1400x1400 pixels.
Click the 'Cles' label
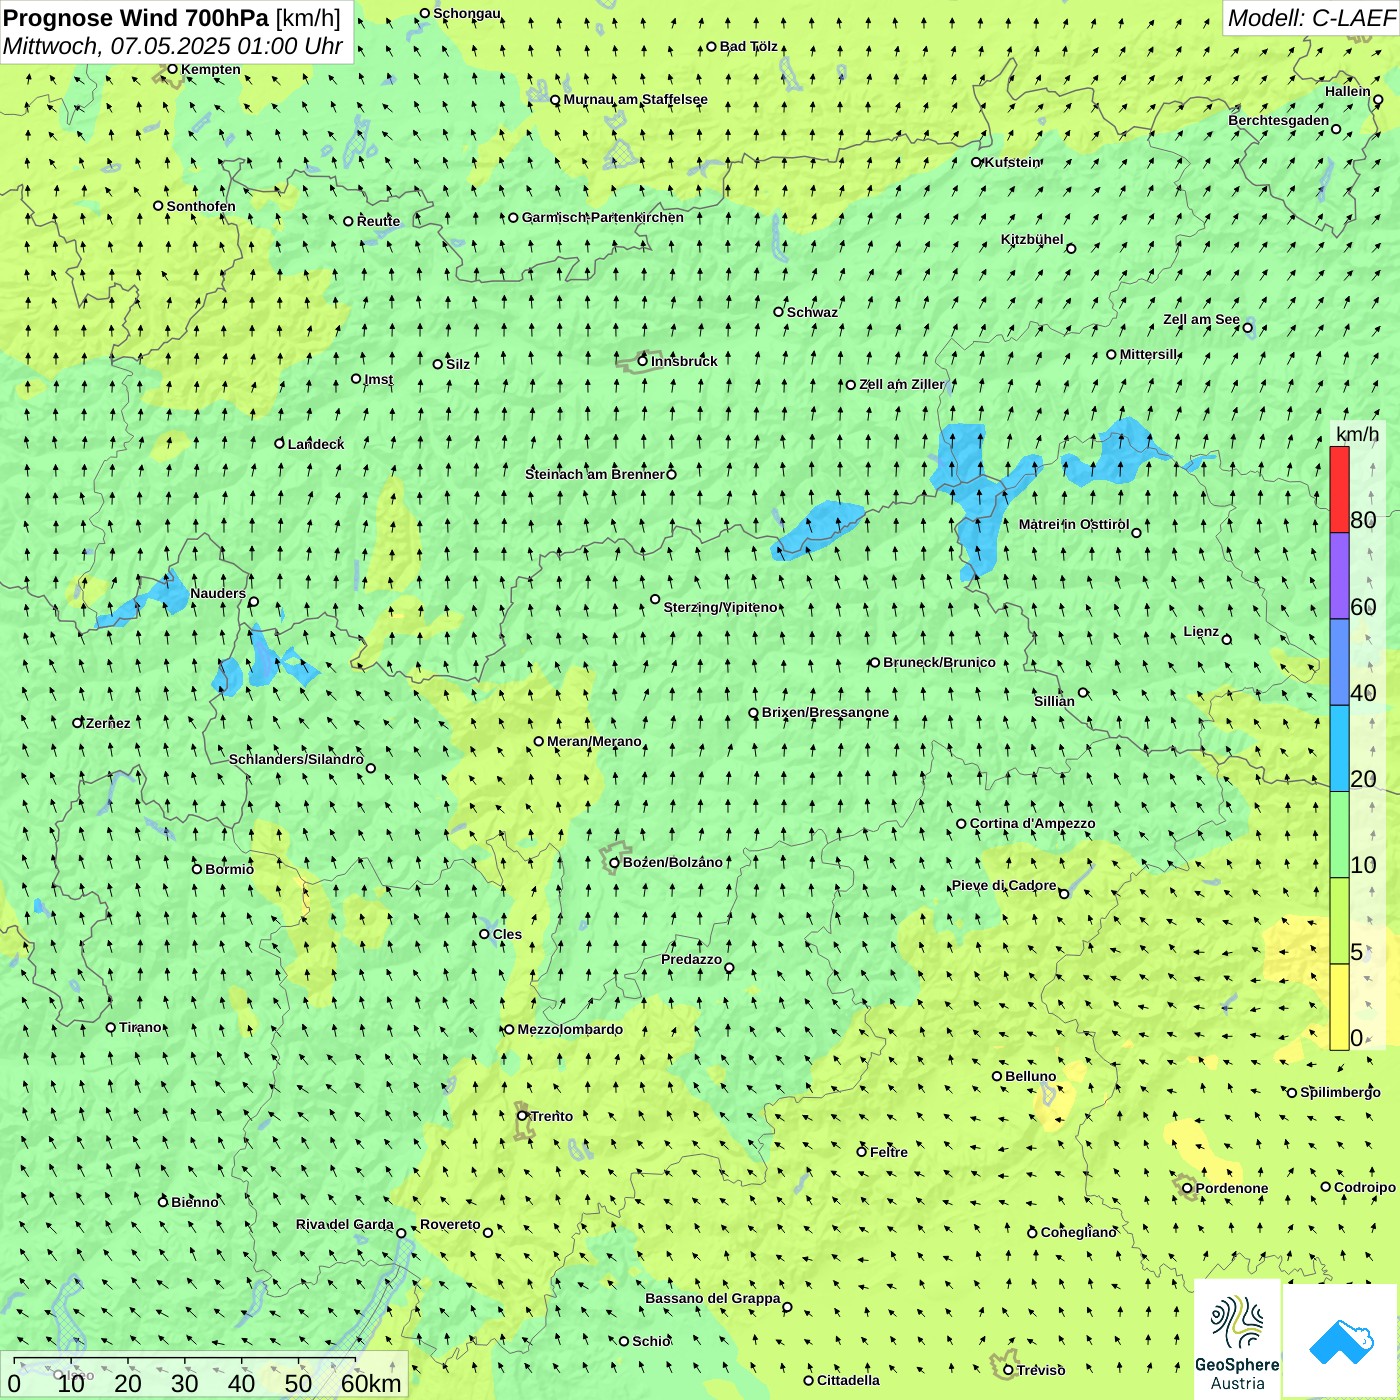pyautogui.click(x=507, y=934)
